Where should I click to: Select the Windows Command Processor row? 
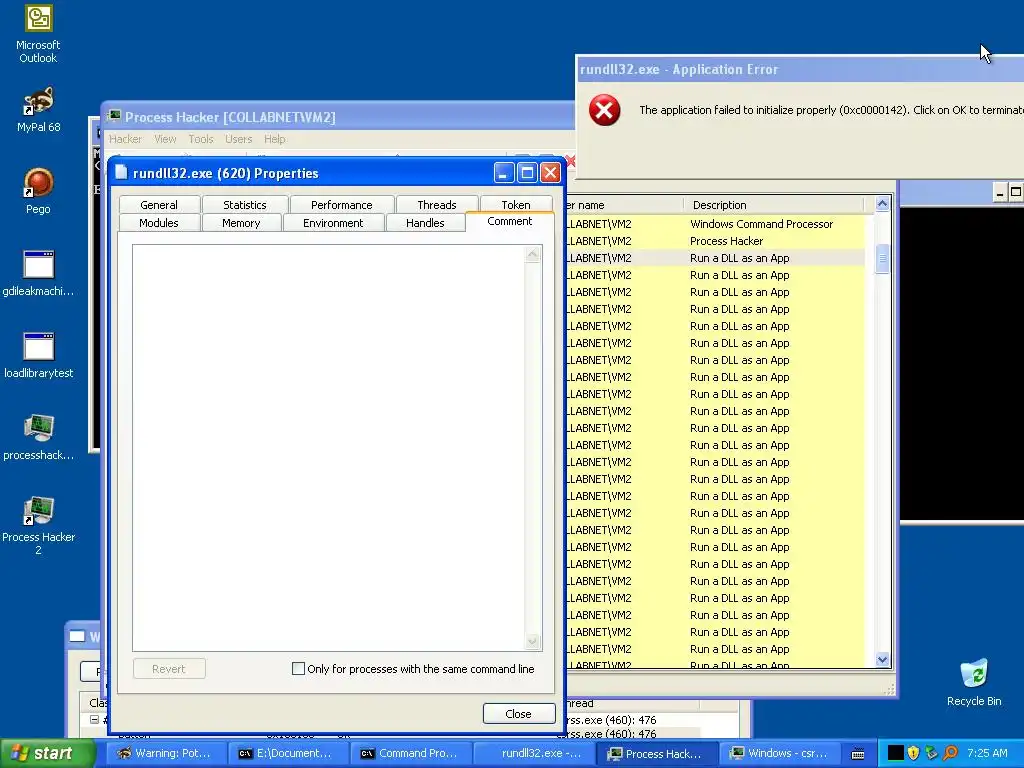(x=715, y=224)
